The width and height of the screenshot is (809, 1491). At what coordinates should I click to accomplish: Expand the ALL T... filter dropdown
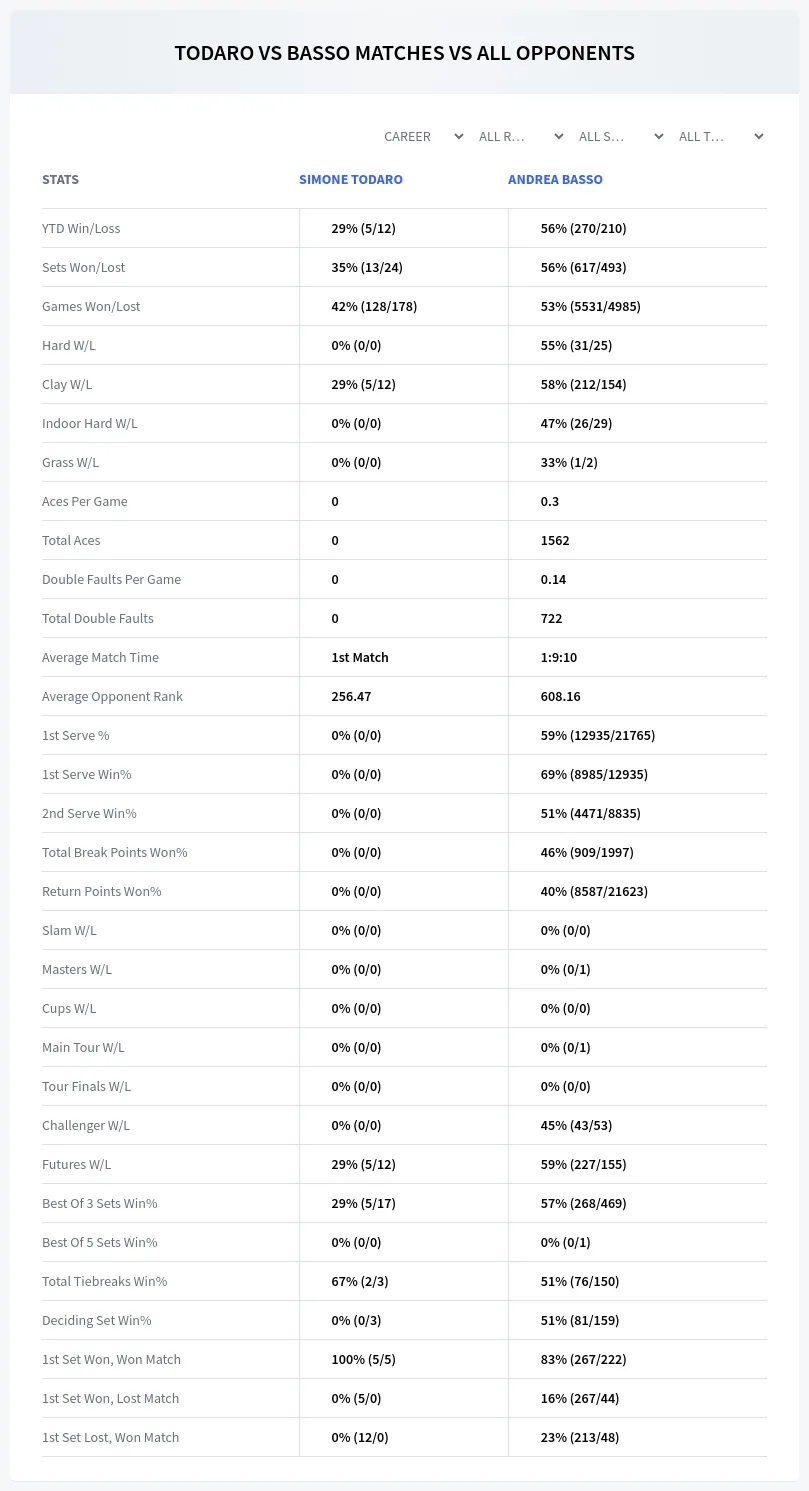click(721, 136)
